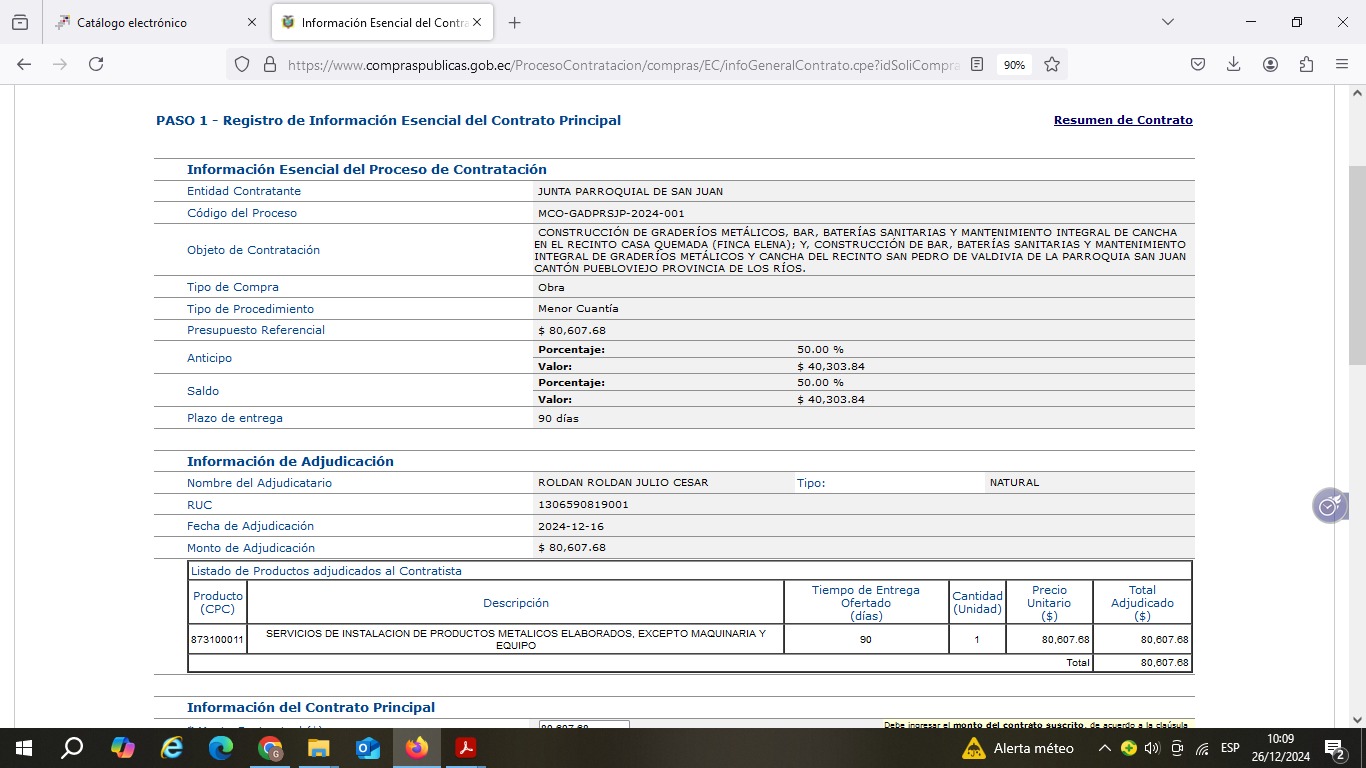Close the Información Esencial del Contrato tab
1366x768 pixels.
point(477,22)
